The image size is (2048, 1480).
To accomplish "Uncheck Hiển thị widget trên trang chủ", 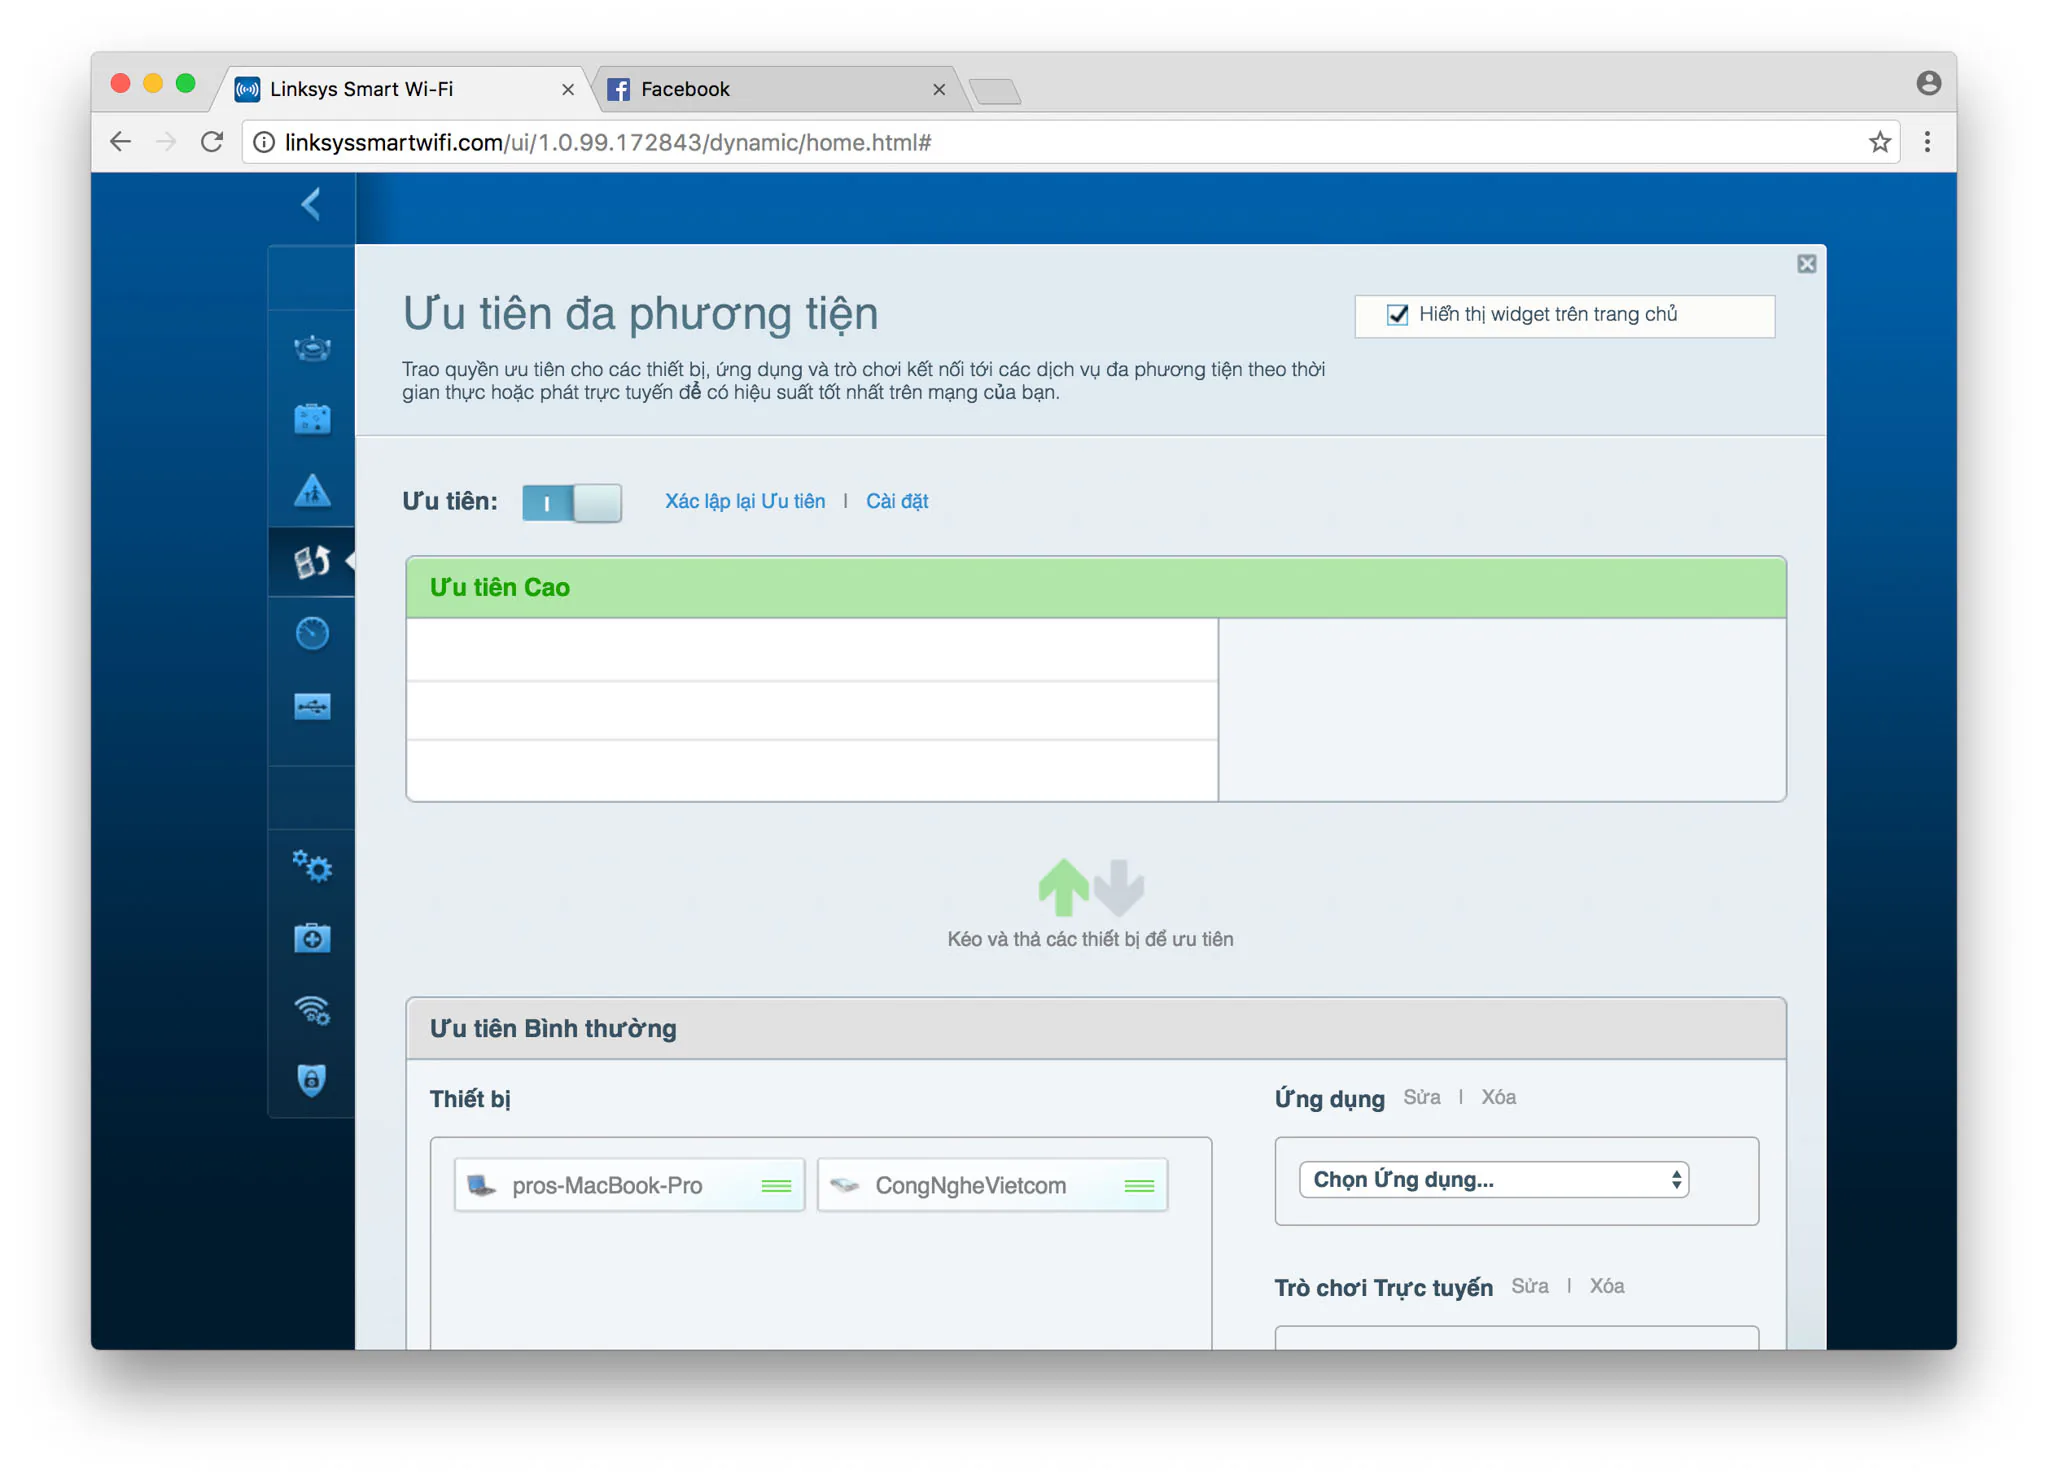I will pyautogui.click(x=1397, y=315).
